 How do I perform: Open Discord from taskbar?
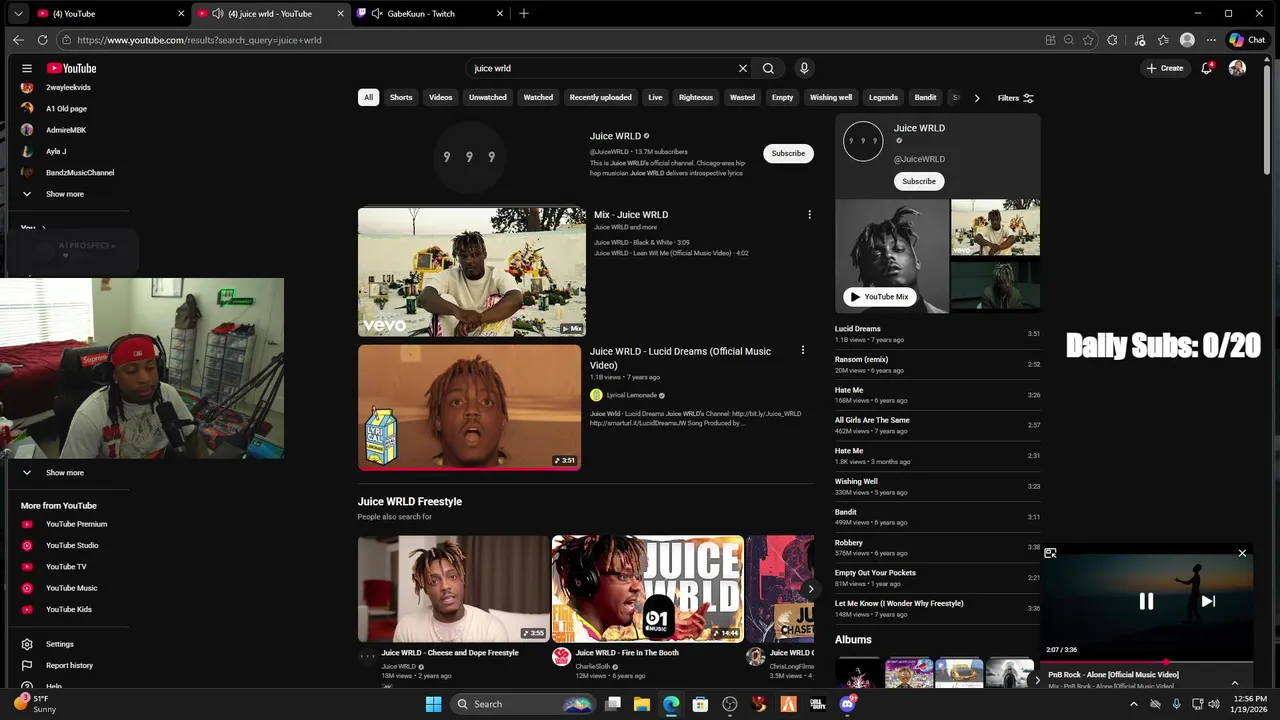847,704
